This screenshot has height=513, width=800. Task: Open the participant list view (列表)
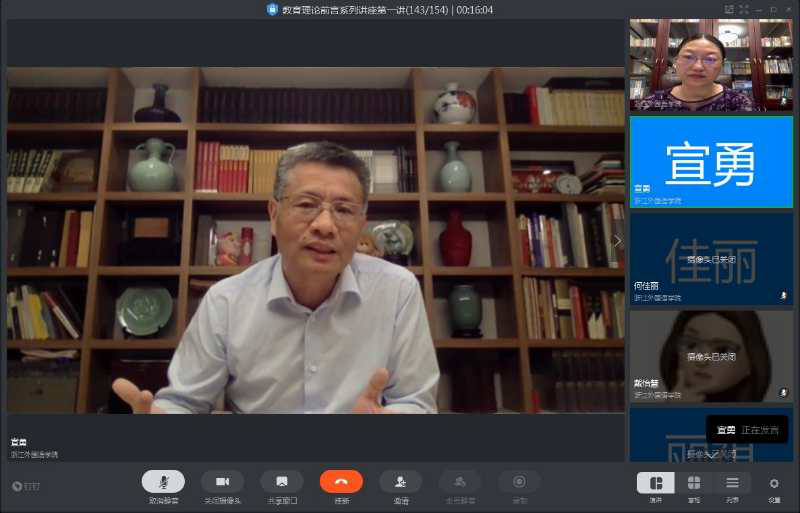click(732, 483)
